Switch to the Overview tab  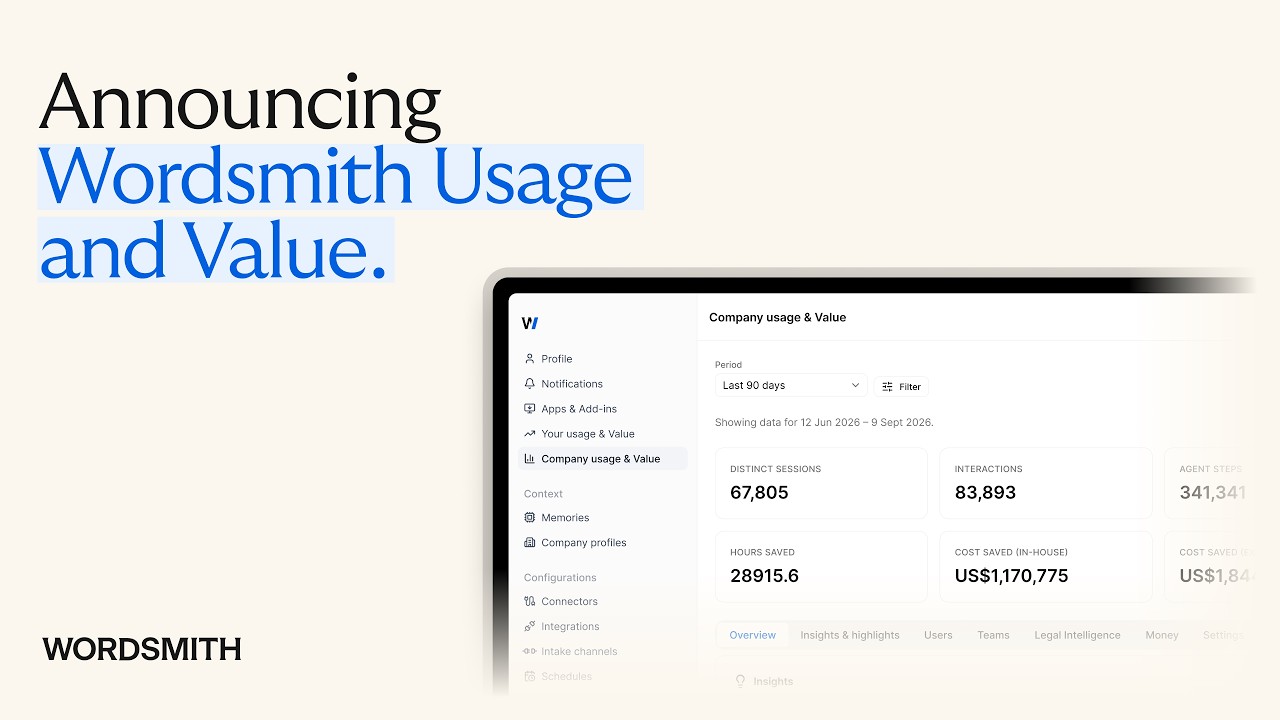coord(753,635)
